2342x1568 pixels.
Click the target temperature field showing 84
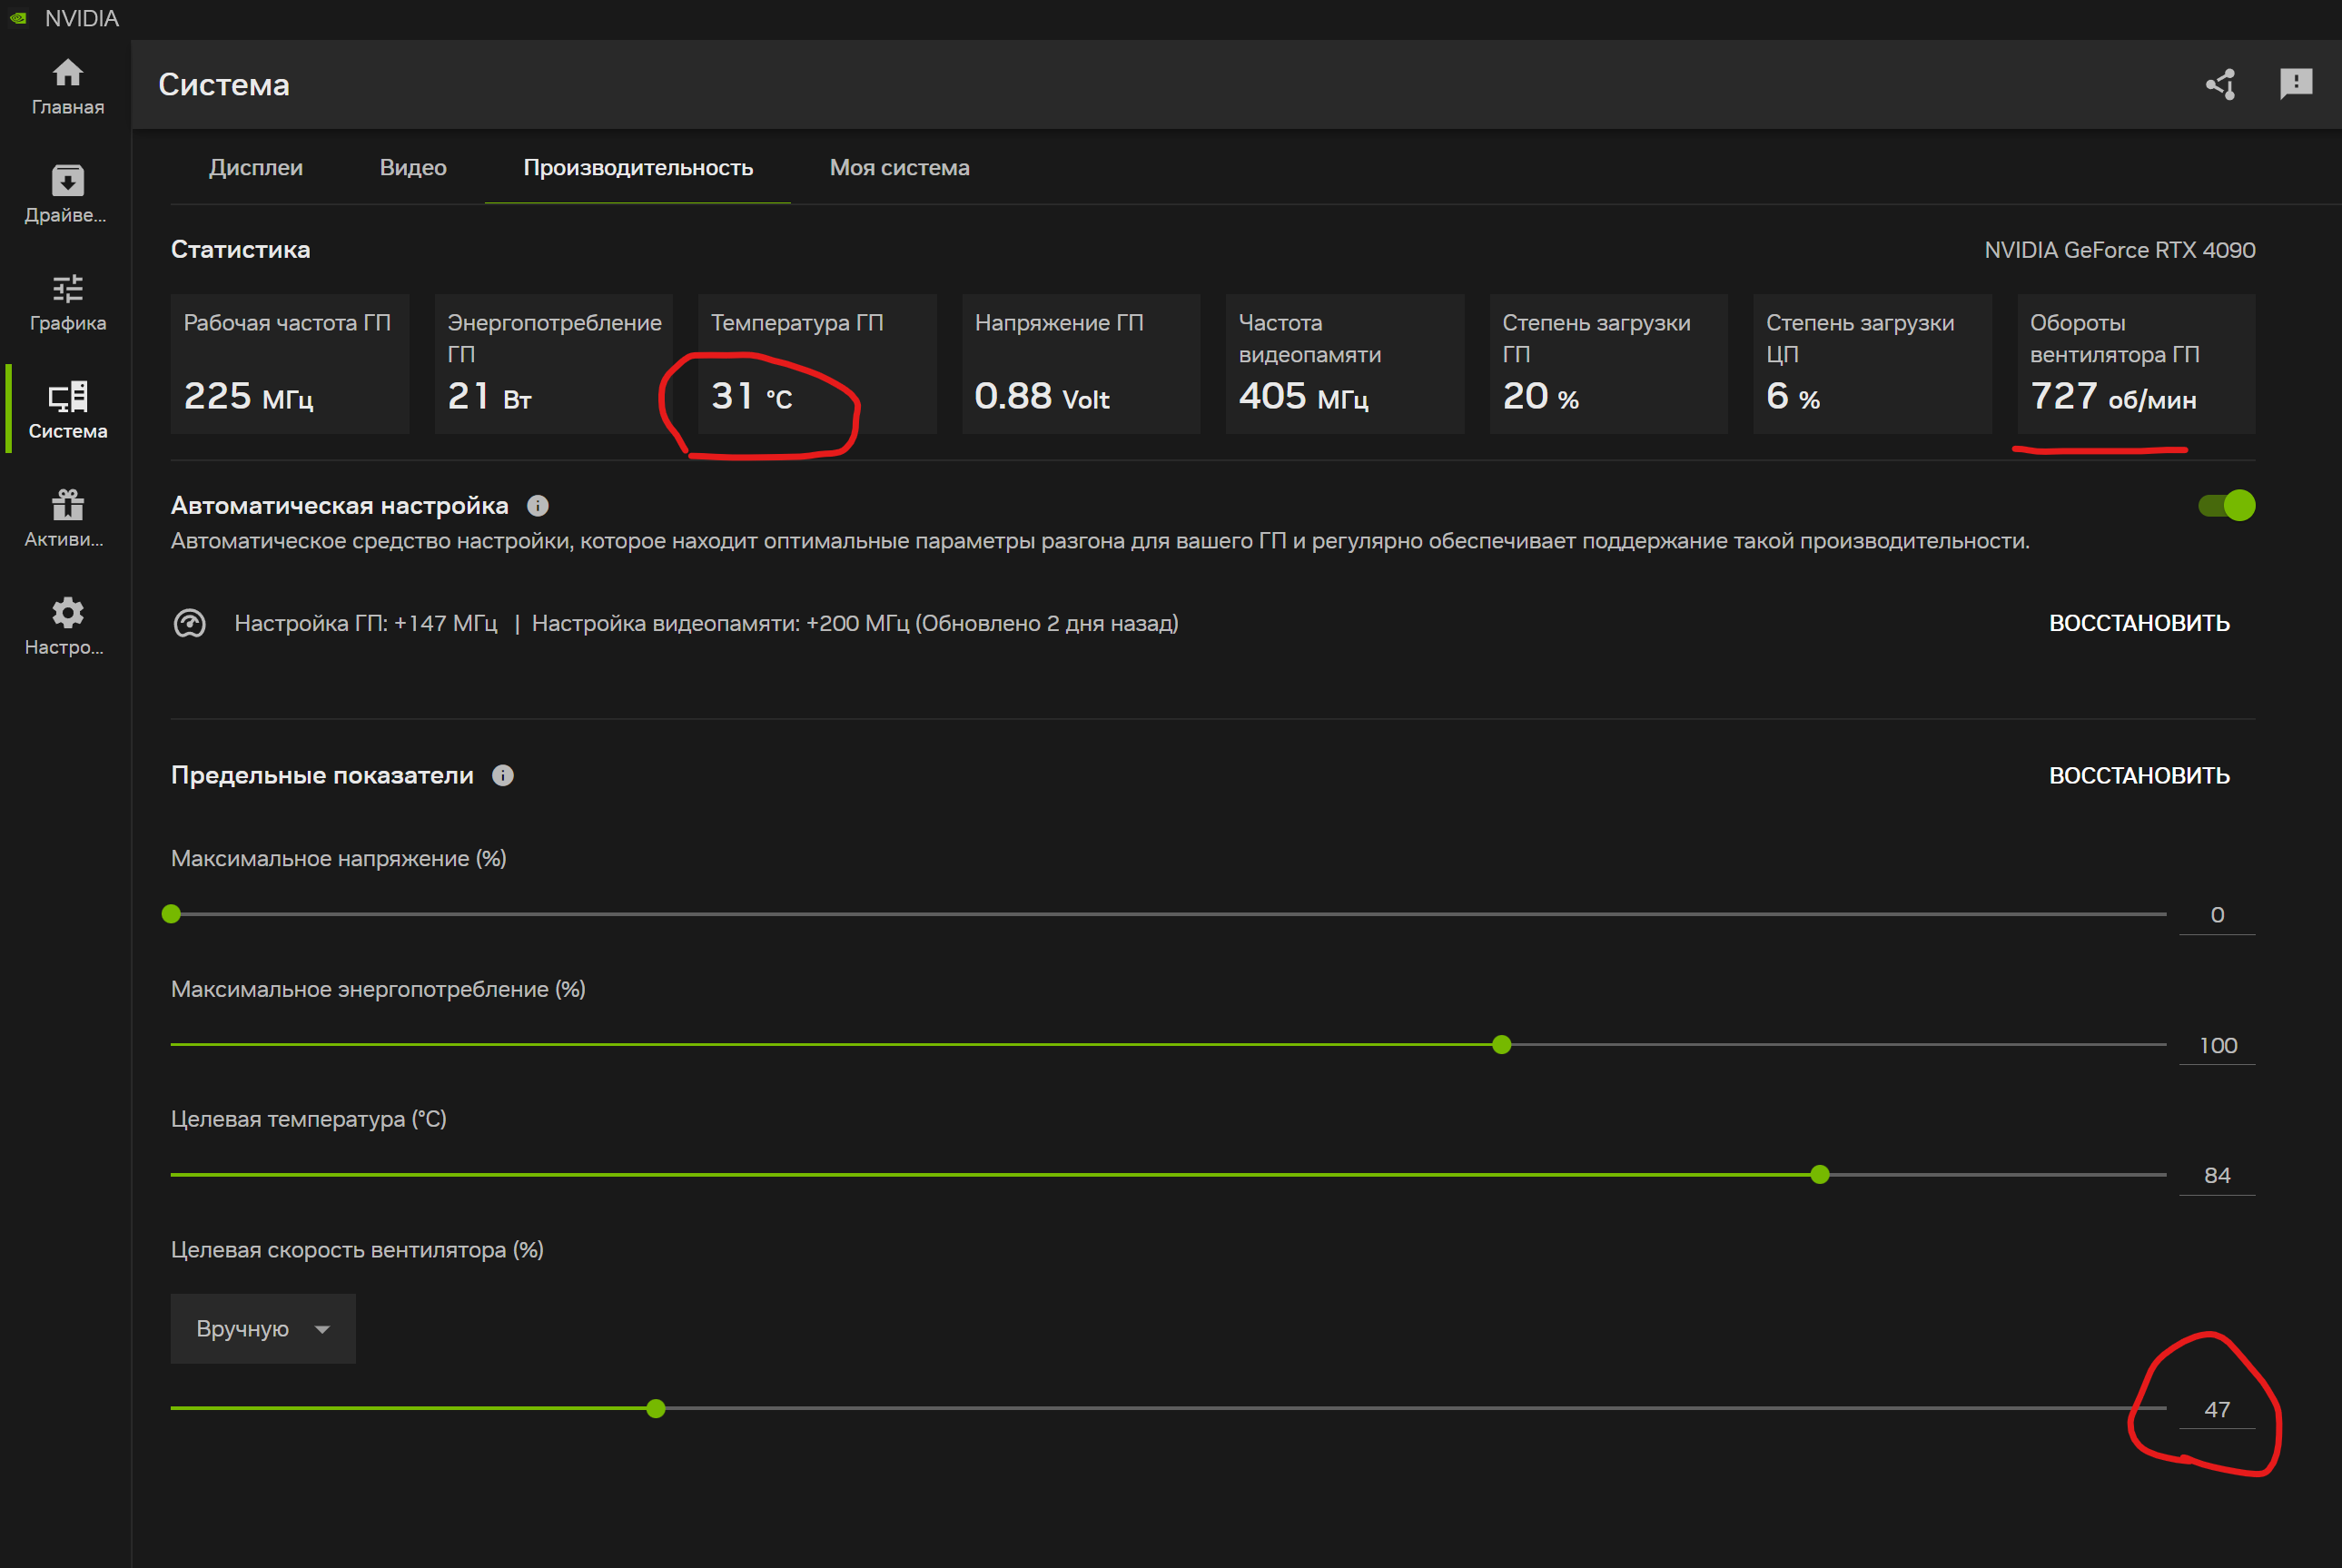tap(2217, 1176)
